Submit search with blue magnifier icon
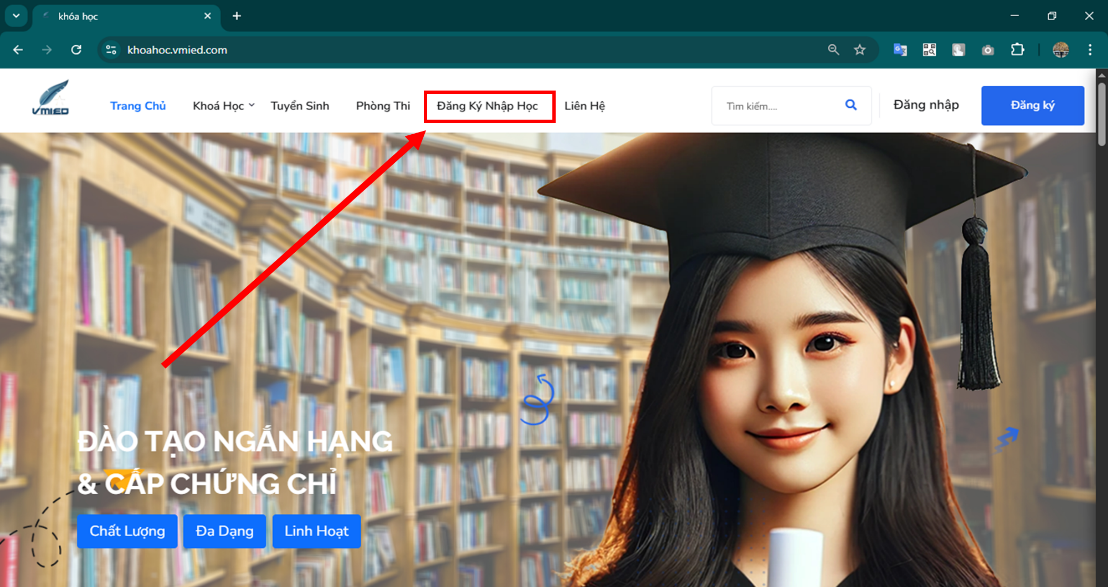 point(851,105)
